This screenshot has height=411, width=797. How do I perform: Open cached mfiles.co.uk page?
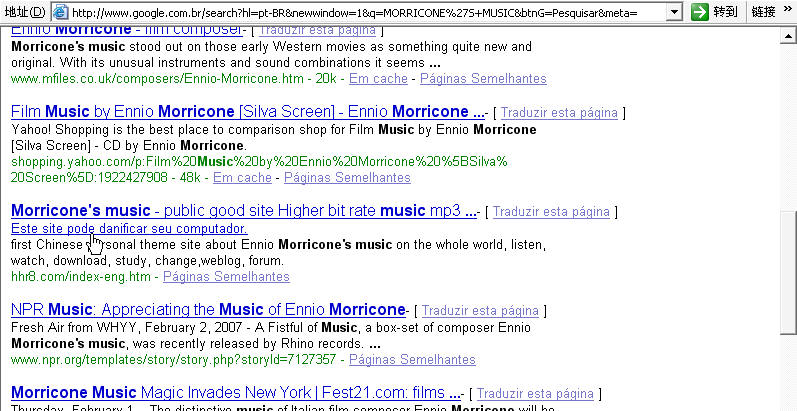coord(378,79)
